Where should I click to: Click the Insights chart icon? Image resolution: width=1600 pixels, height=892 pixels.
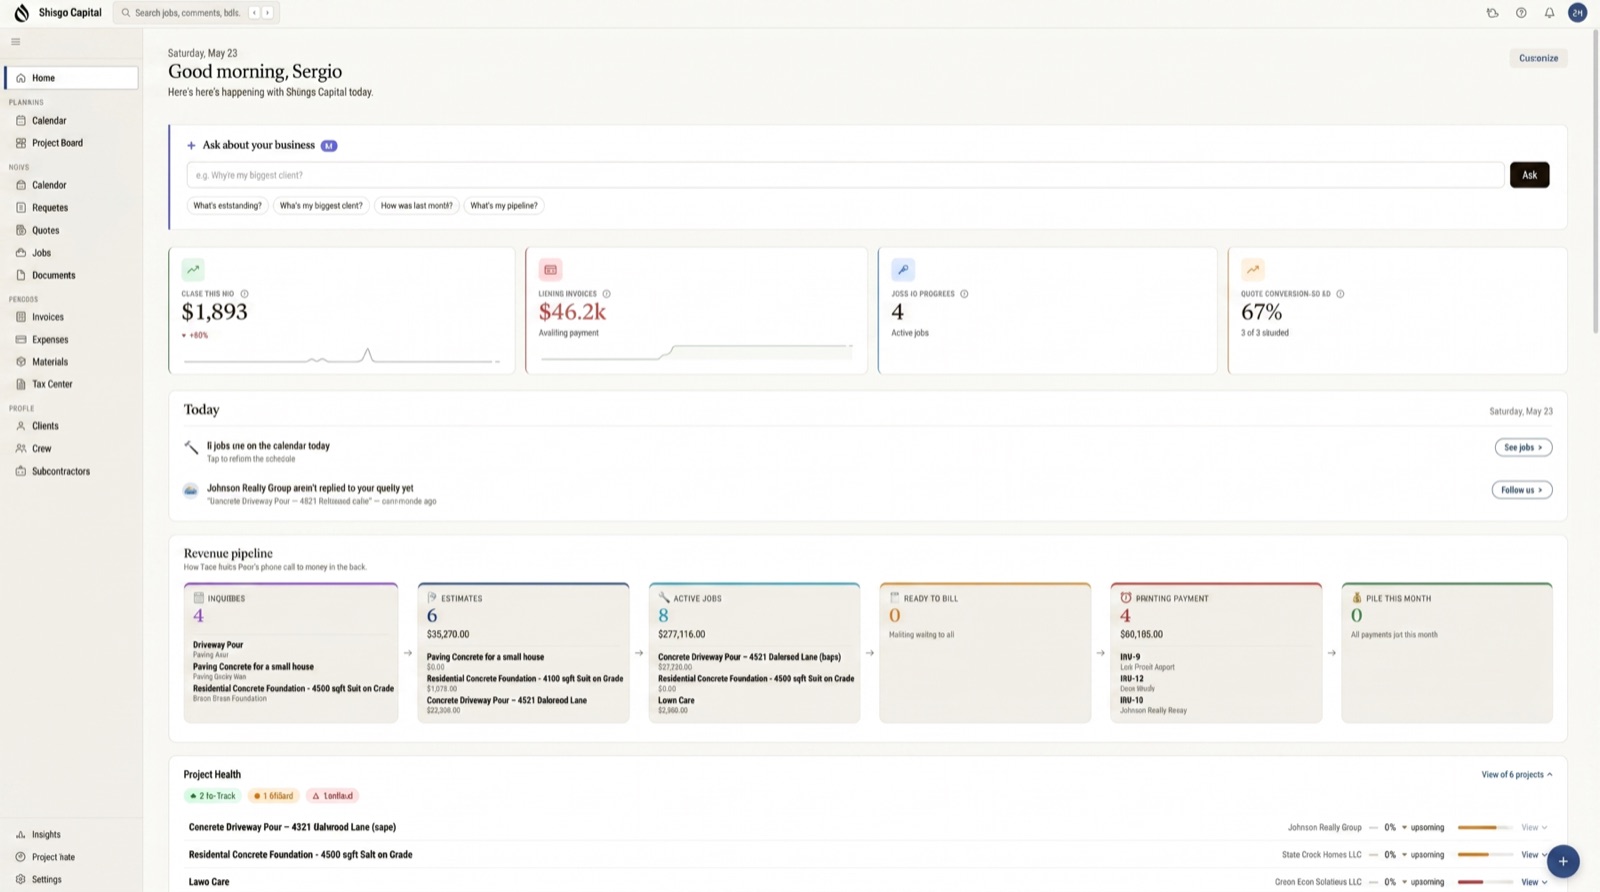pyautogui.click(x=21, y=835)
